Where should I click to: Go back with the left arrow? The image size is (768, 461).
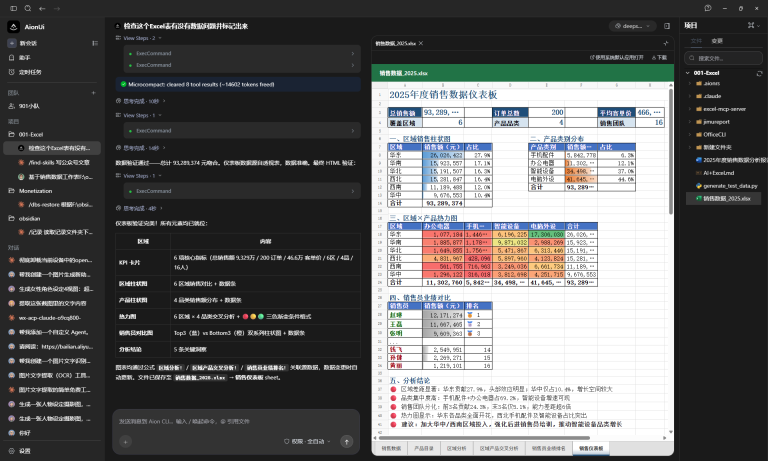pyautogui.click(x=42, y=8)
